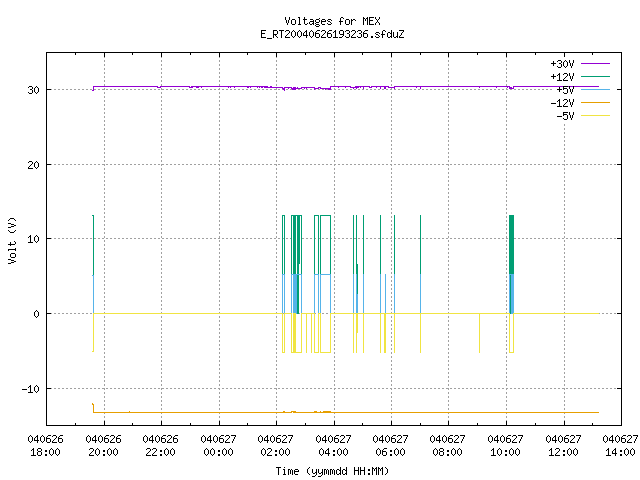The image size is (640, 480).
Task: Click the blue +5V legend line sample
Action: pos(595,89)
